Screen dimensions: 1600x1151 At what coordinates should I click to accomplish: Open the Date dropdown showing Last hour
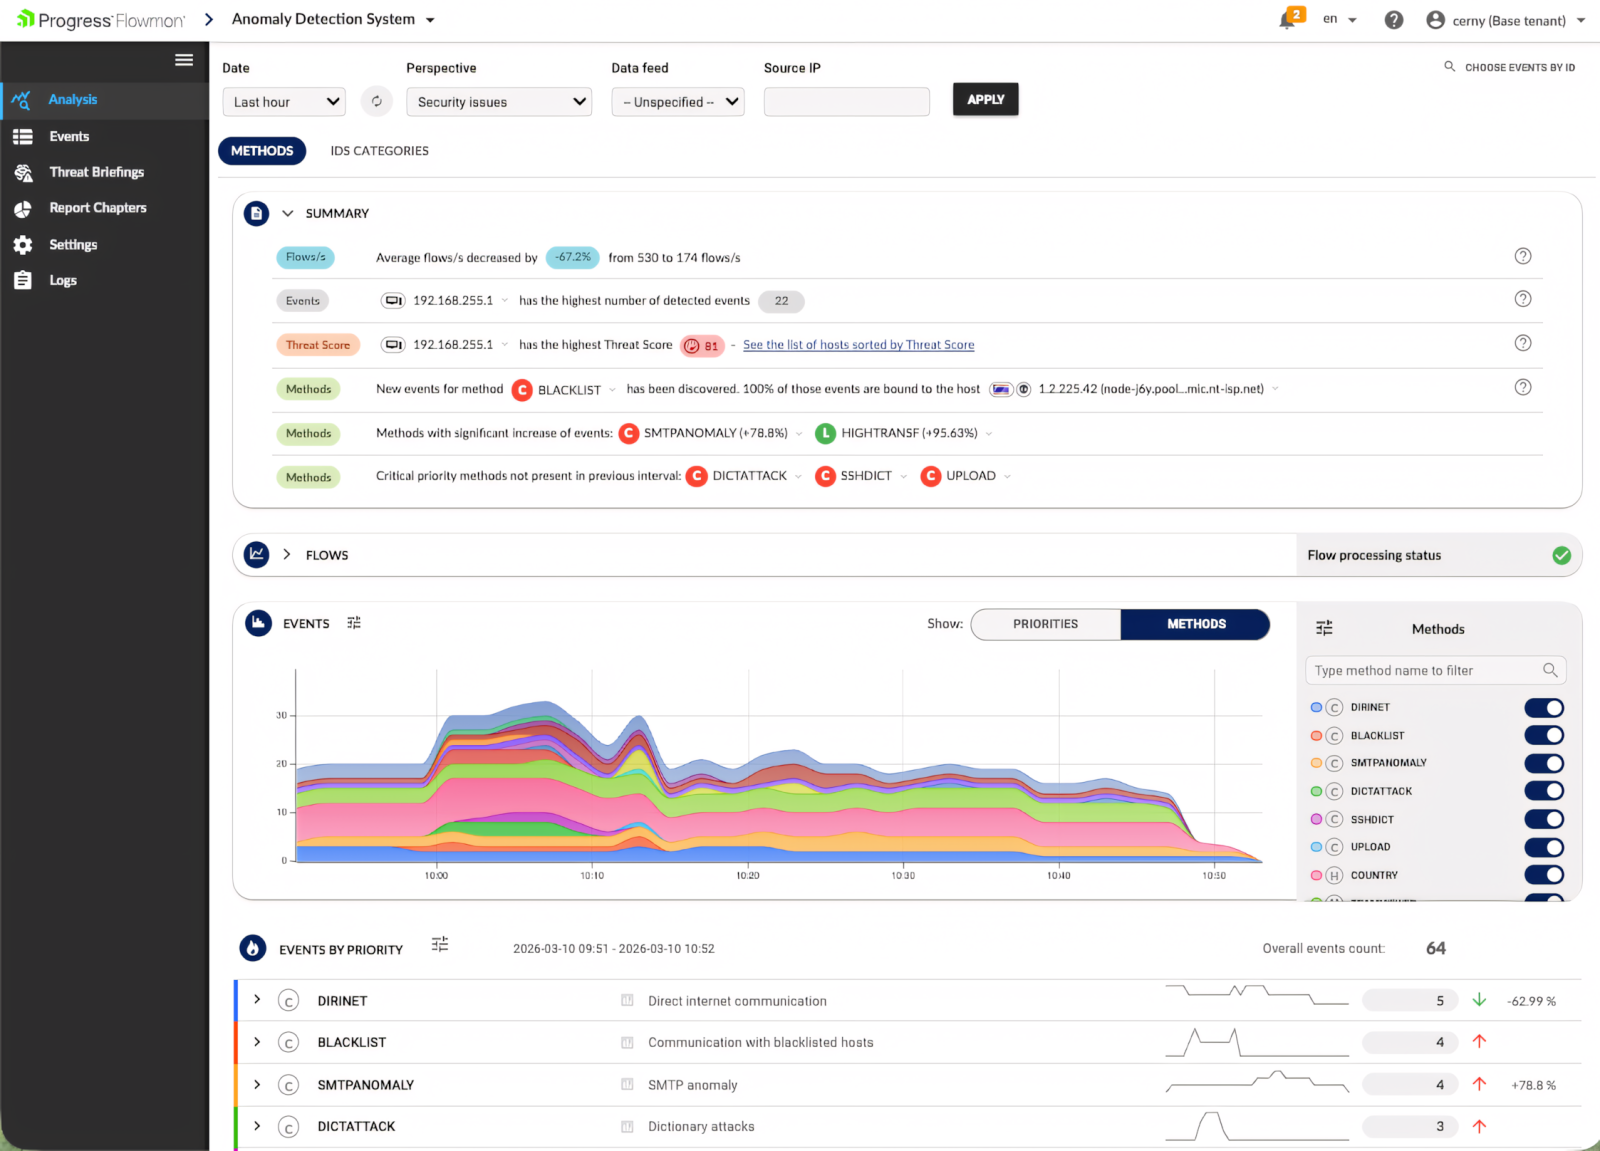tap(284, 102)
